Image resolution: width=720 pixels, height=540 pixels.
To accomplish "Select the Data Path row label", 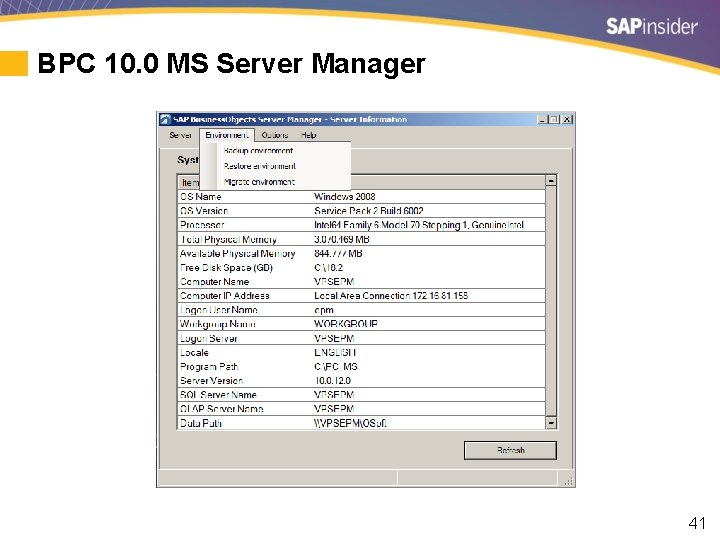I will (201, 423).
